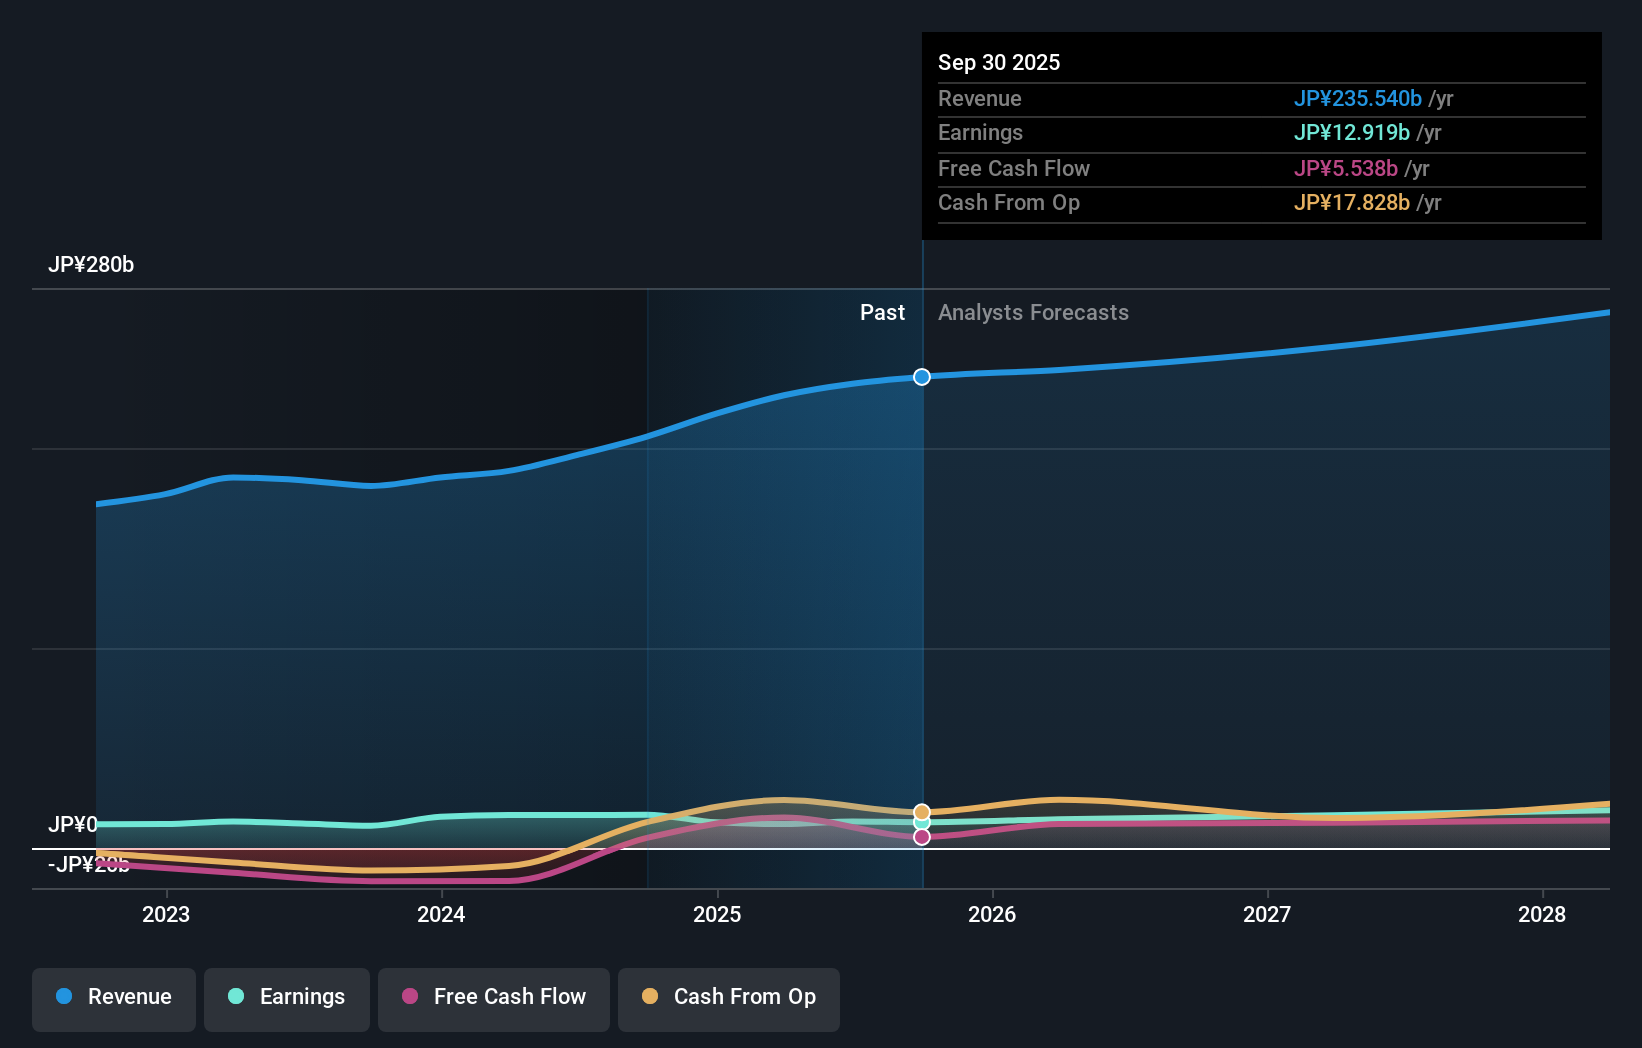This screenshot has height=1048, width=1642.
Task: Click the orange Cash From Op legend dot
Action: pos(651,997)
